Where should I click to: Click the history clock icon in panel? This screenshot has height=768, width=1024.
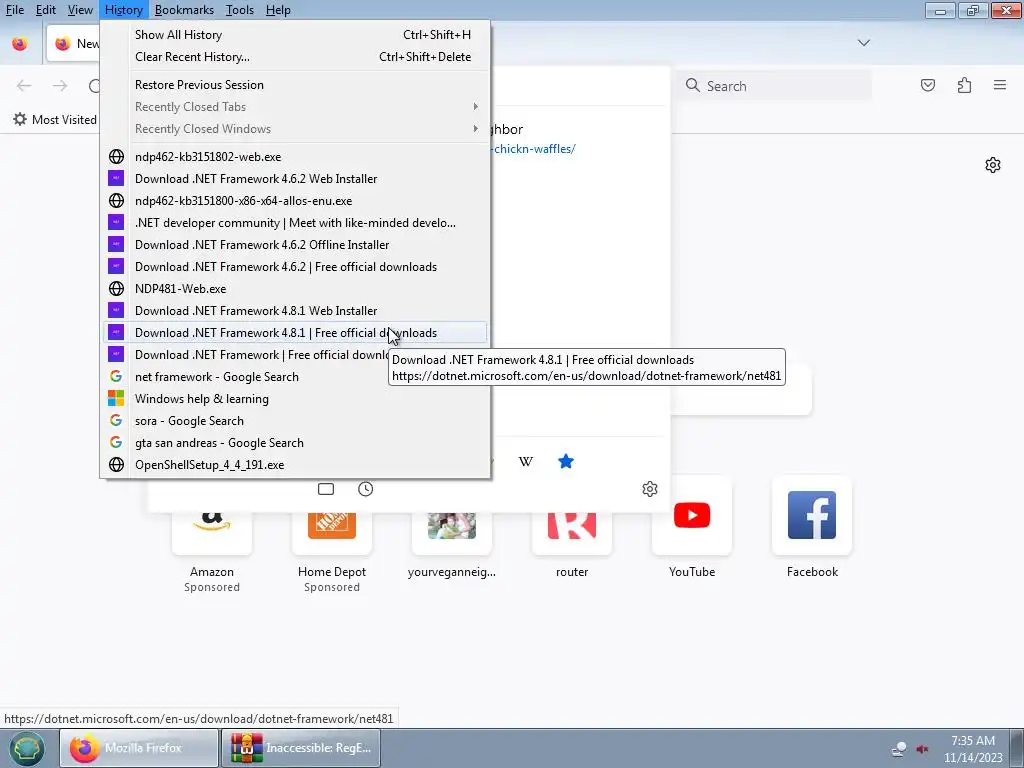click(365, 489)
